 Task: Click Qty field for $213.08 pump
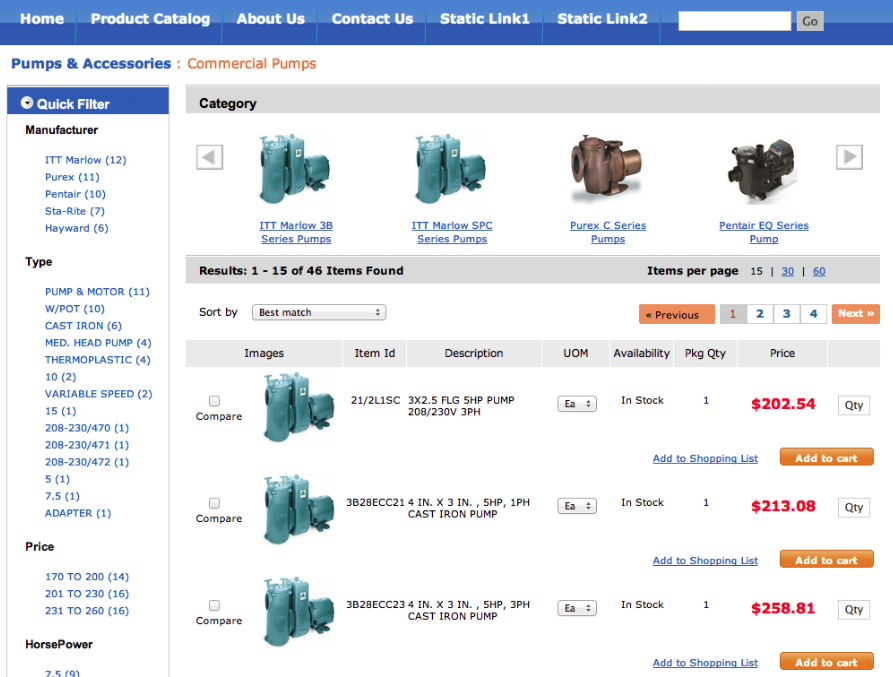(854, 507)
